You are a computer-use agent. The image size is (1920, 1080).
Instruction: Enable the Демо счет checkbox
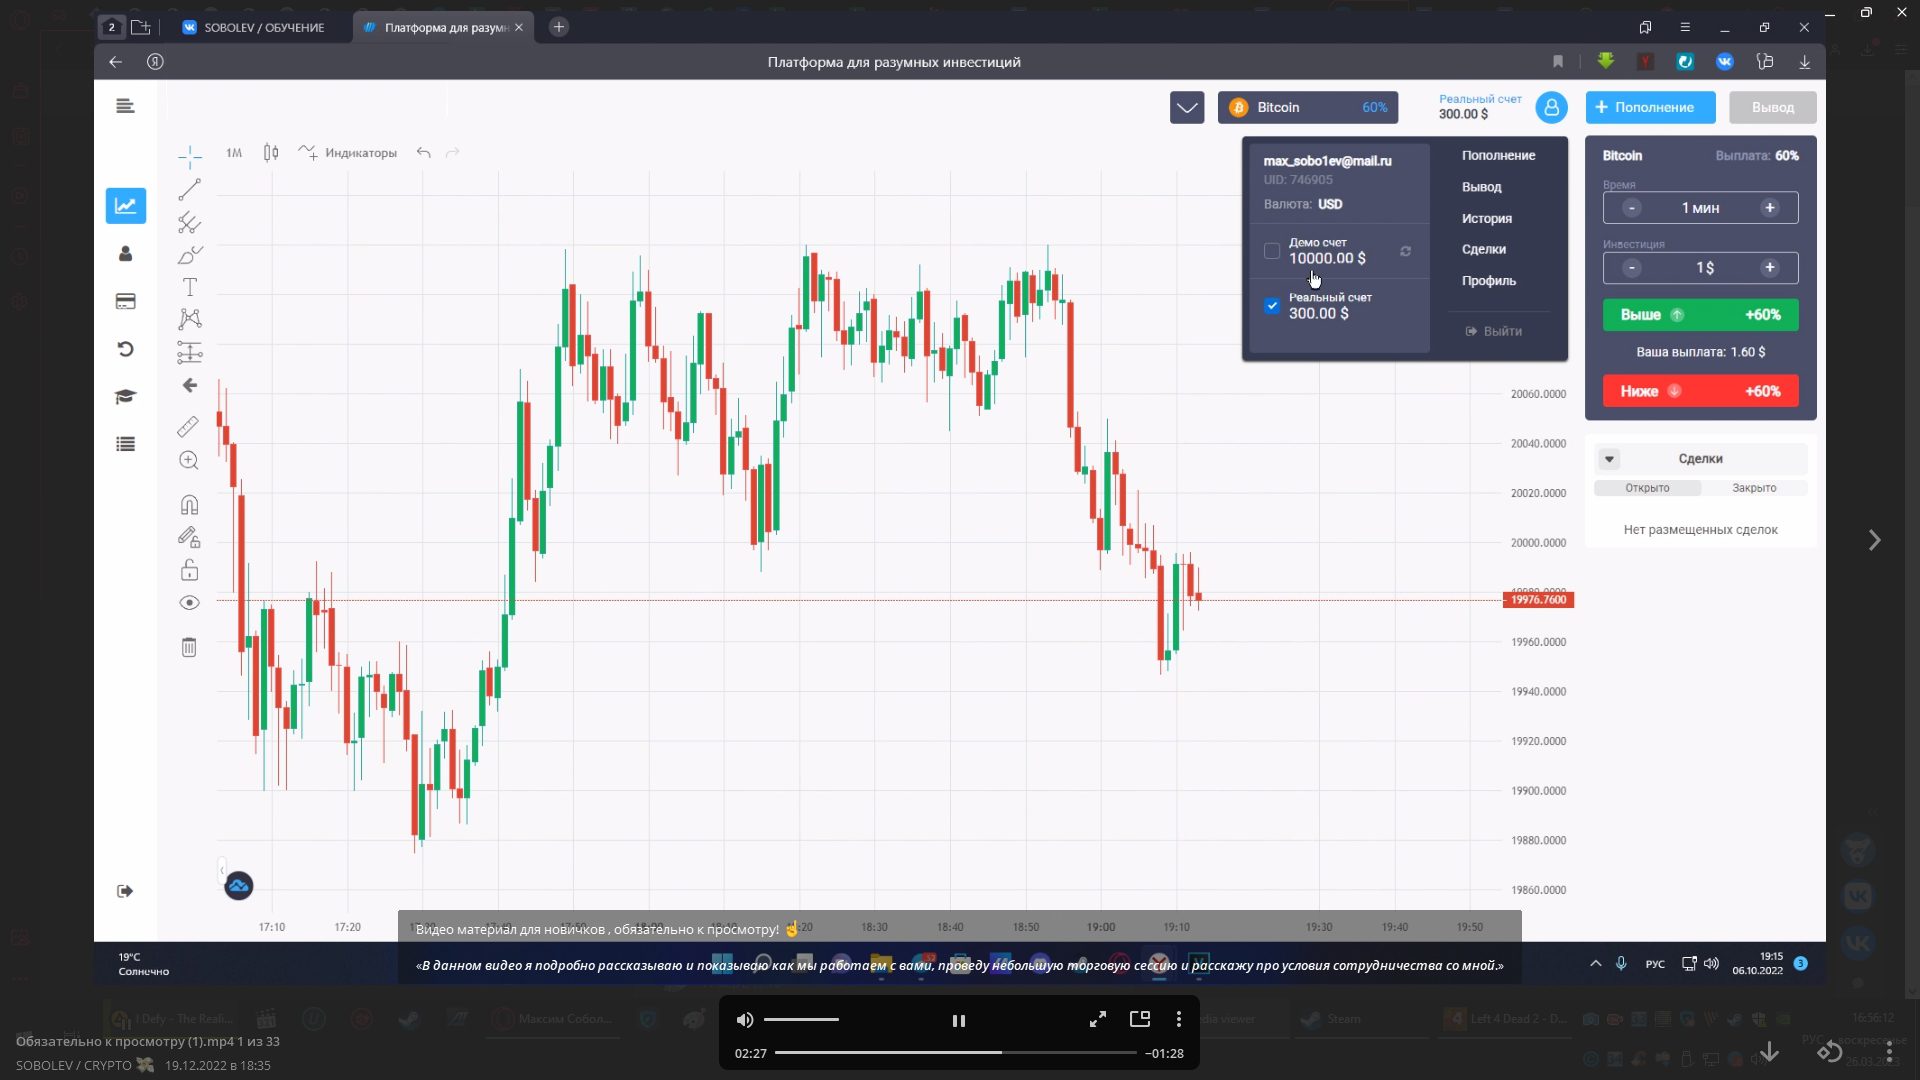click(1272, 251)
